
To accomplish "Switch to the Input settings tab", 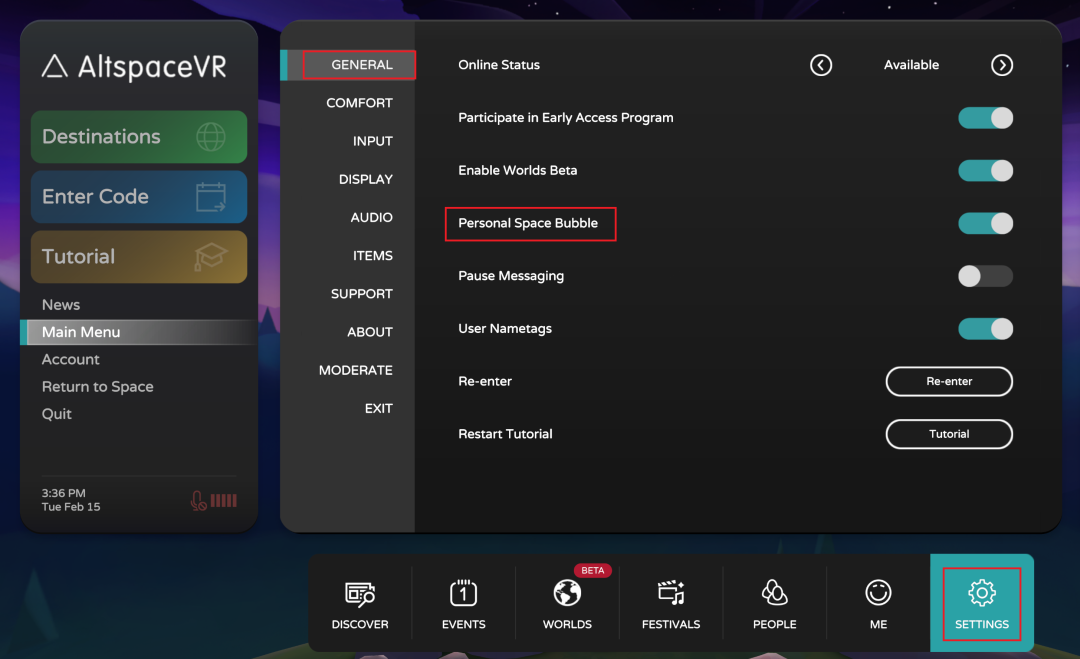I will [373, 141].
